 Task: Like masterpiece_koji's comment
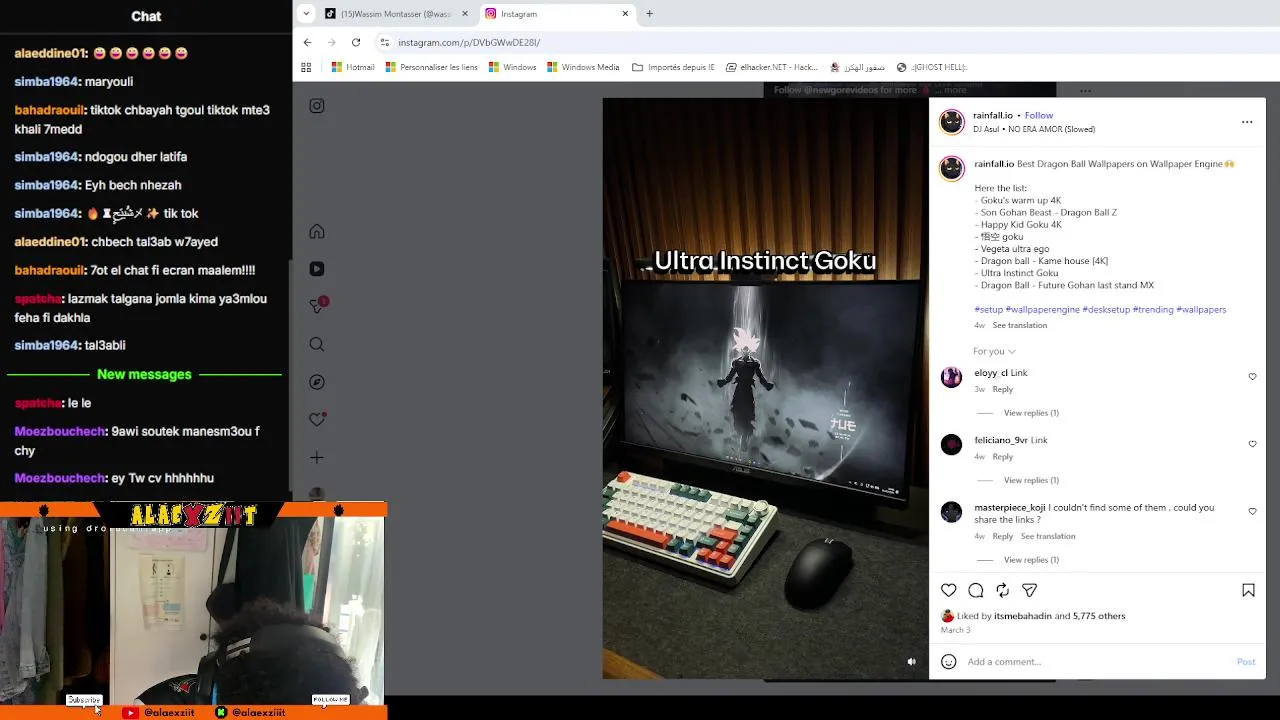point(1252,512)
